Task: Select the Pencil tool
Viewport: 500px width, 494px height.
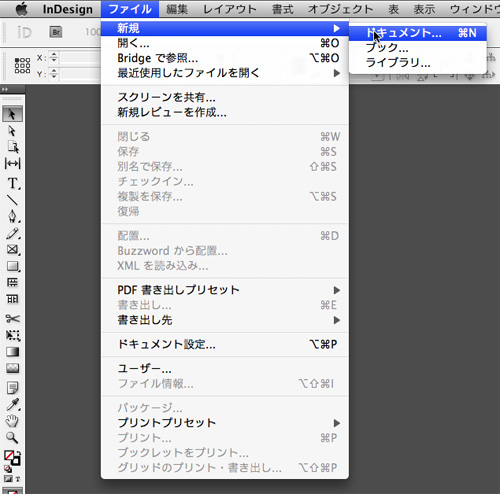Action: coord(13,234)
